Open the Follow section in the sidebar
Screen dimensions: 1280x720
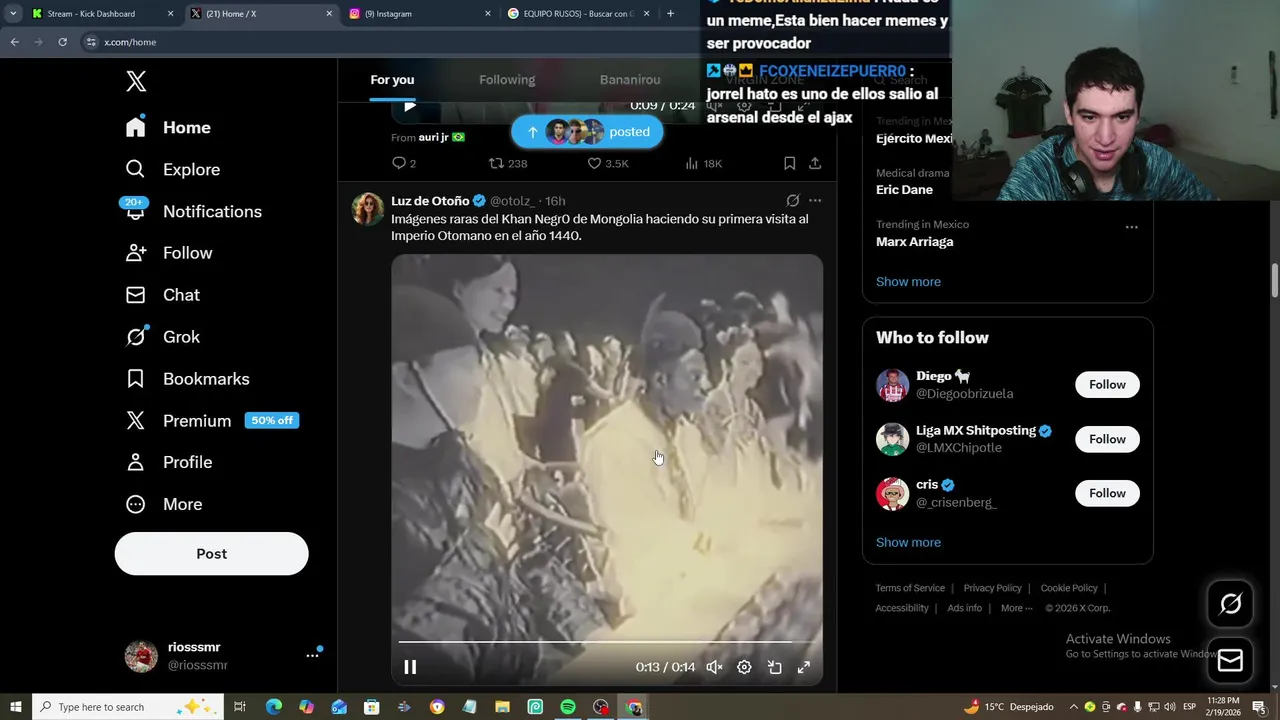169,253
